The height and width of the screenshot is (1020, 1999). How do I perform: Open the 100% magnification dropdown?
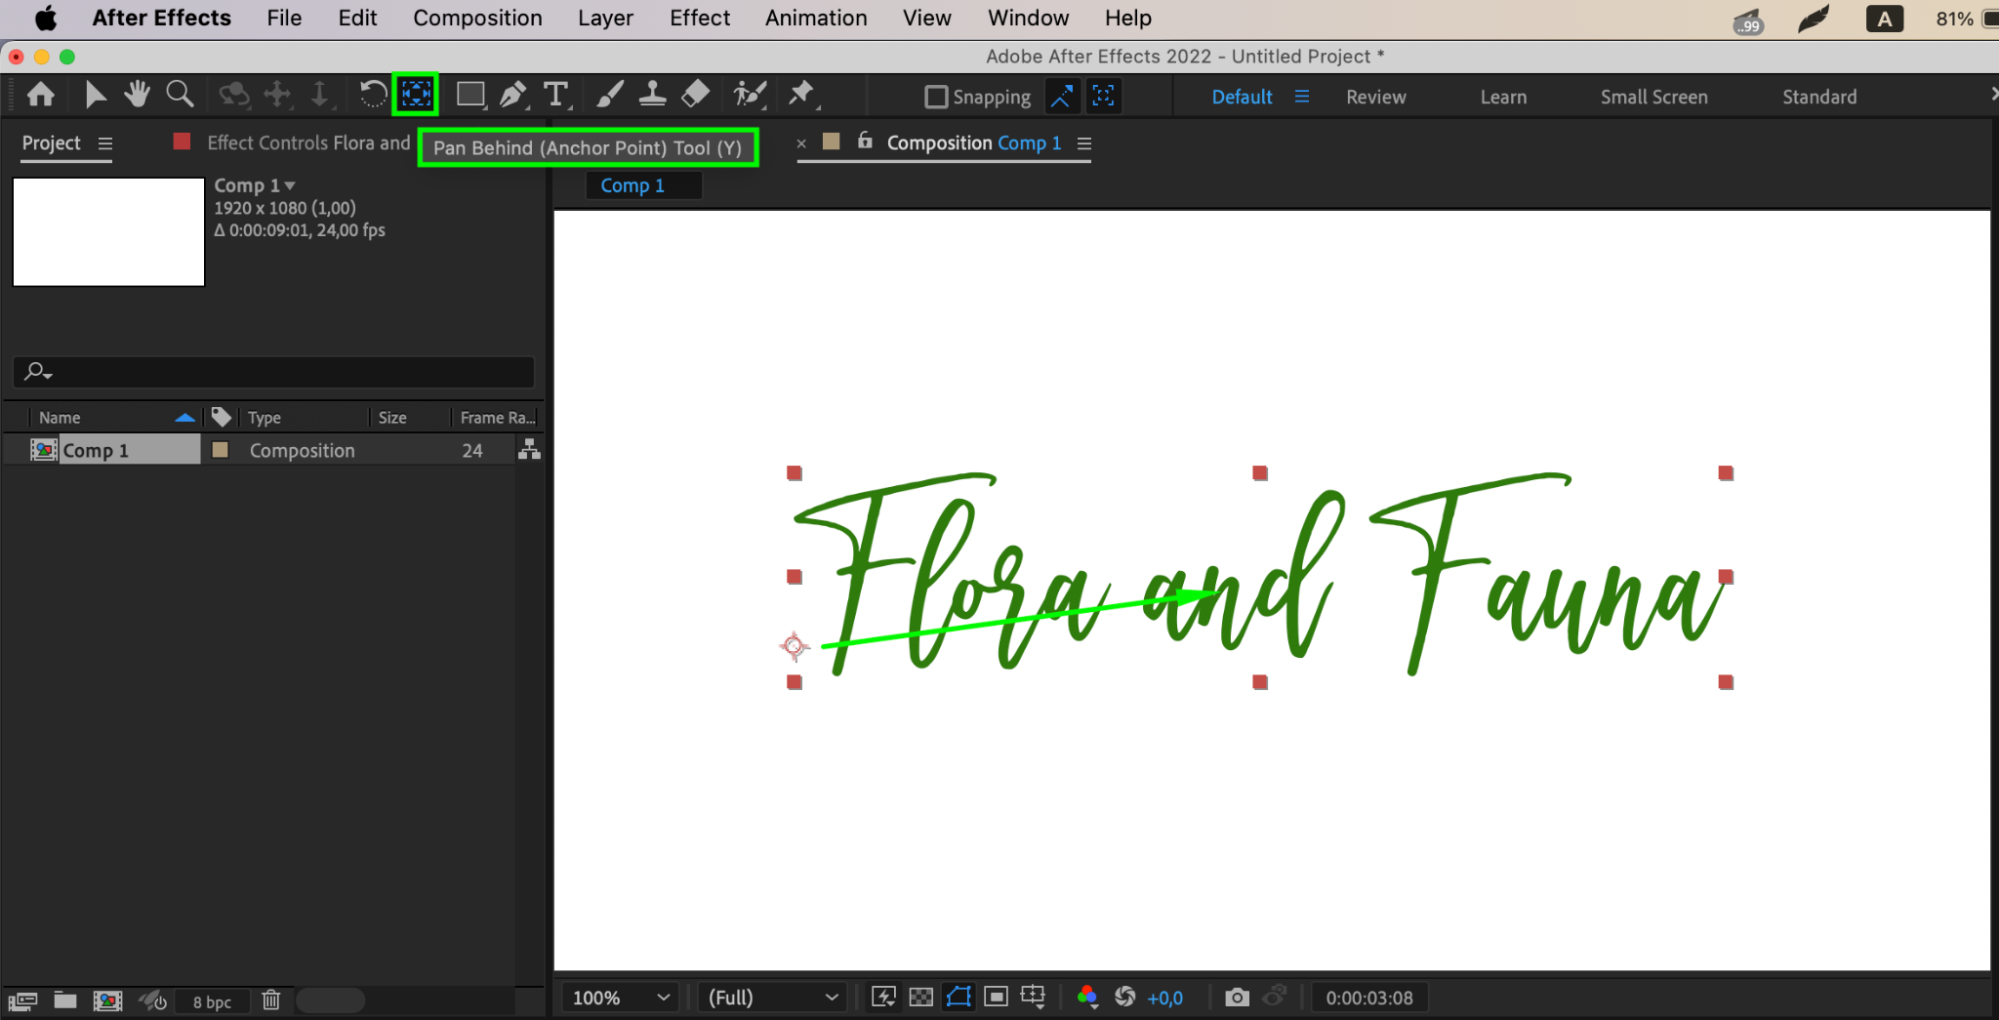pos(620,997)
